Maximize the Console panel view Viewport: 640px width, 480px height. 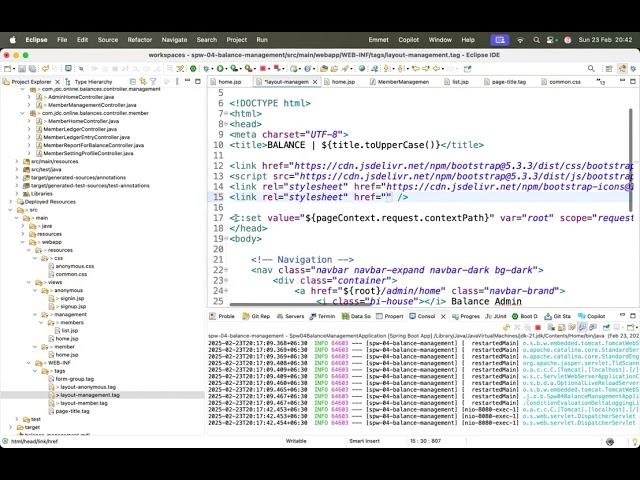[633, 316]
